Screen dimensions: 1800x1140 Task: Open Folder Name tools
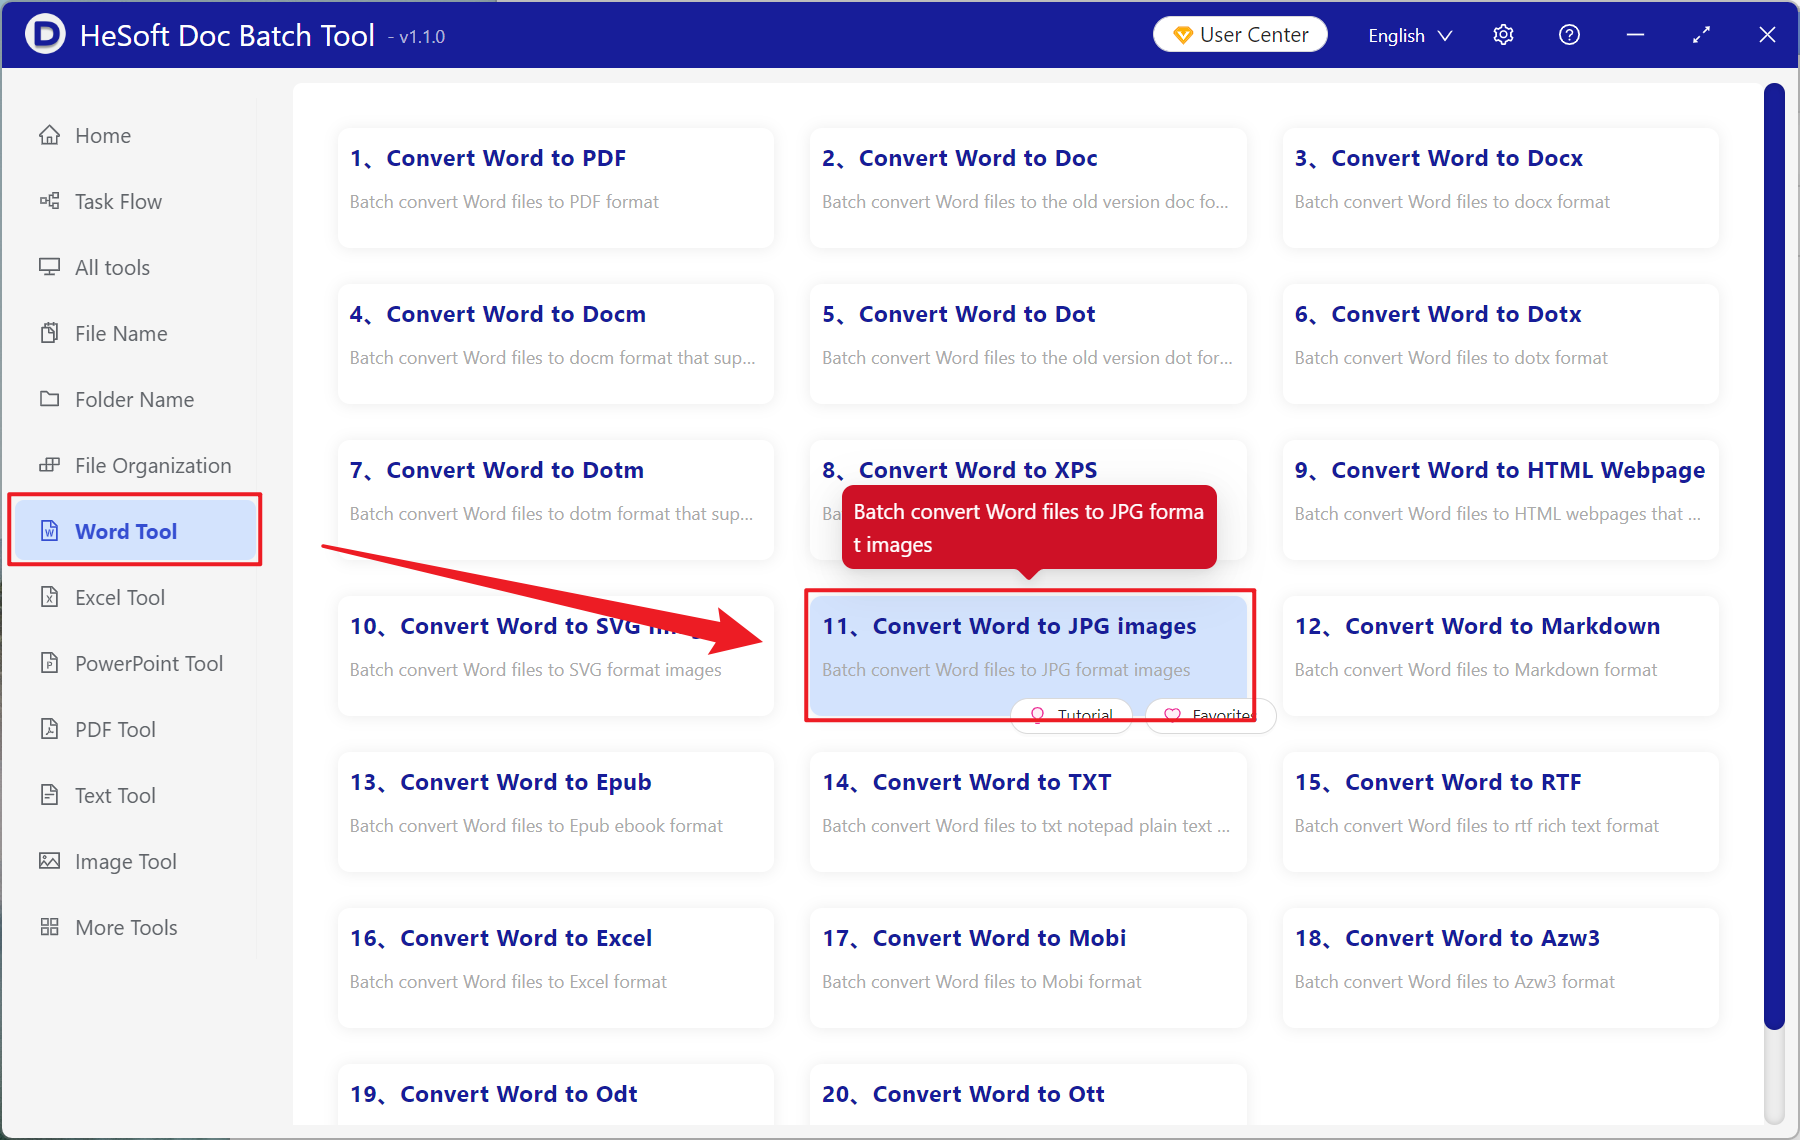[x=134, y=399]
